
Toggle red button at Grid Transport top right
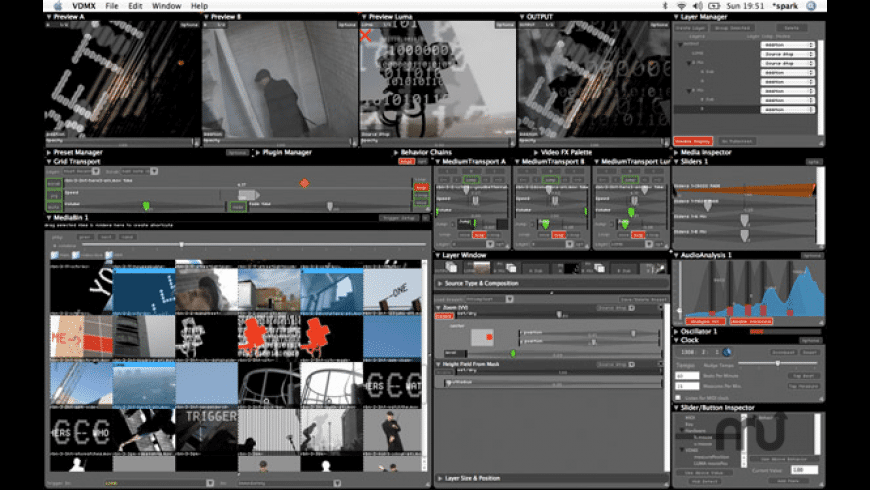406,161
